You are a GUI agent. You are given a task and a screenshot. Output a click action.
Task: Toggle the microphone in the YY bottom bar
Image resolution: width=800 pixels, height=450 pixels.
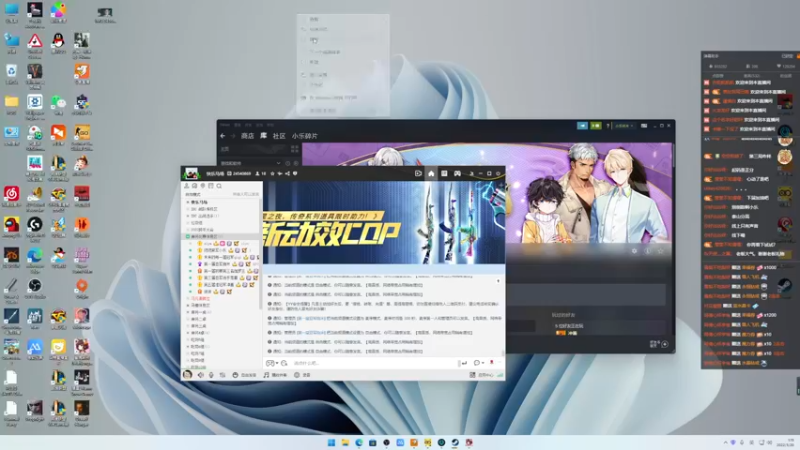211,375
